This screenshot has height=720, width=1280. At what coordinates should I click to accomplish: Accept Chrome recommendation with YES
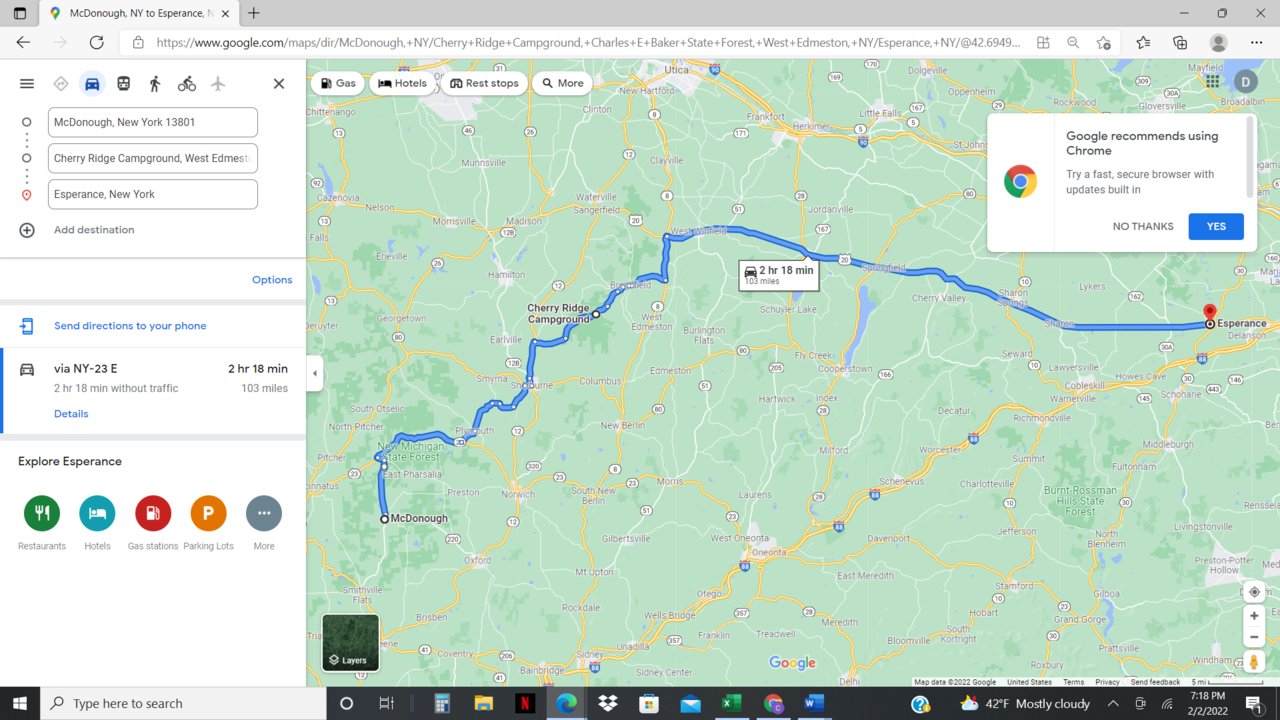[x=1216, y=226]
